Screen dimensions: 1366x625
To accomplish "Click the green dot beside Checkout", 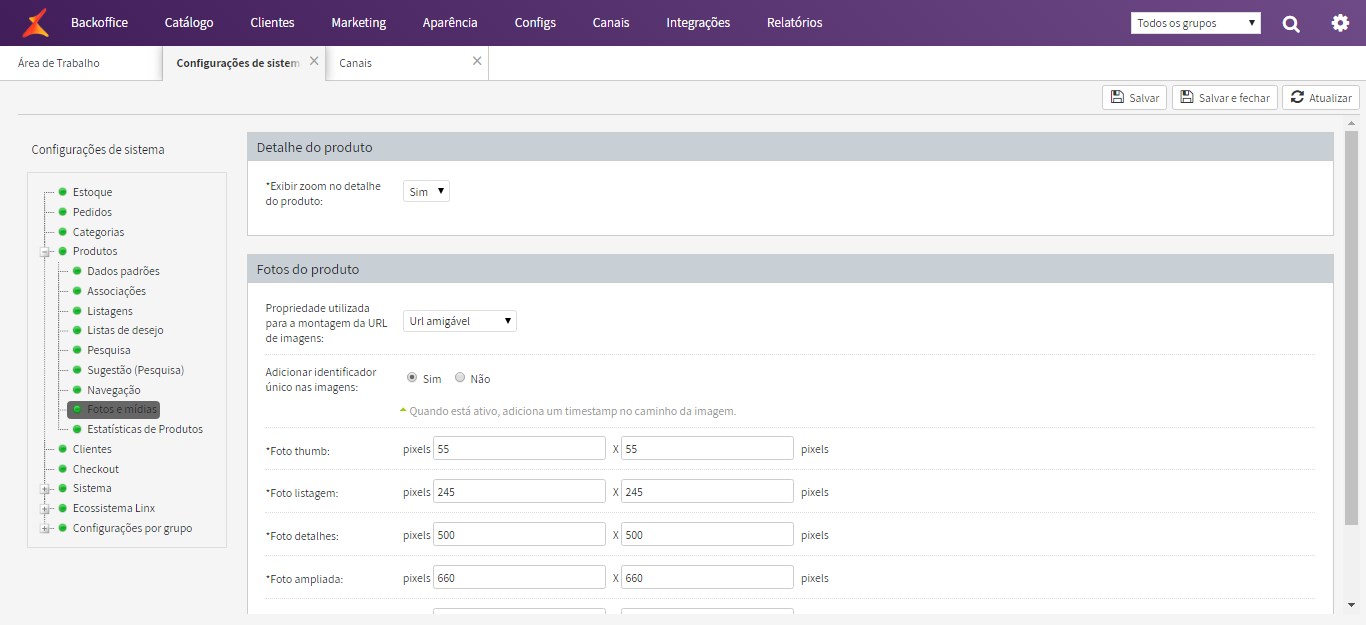I will 63,468.
